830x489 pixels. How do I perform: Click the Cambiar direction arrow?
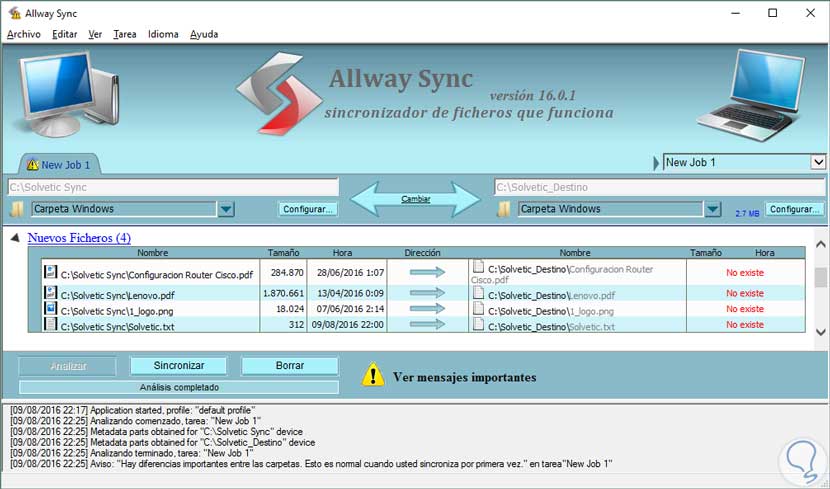click(416, 199)
